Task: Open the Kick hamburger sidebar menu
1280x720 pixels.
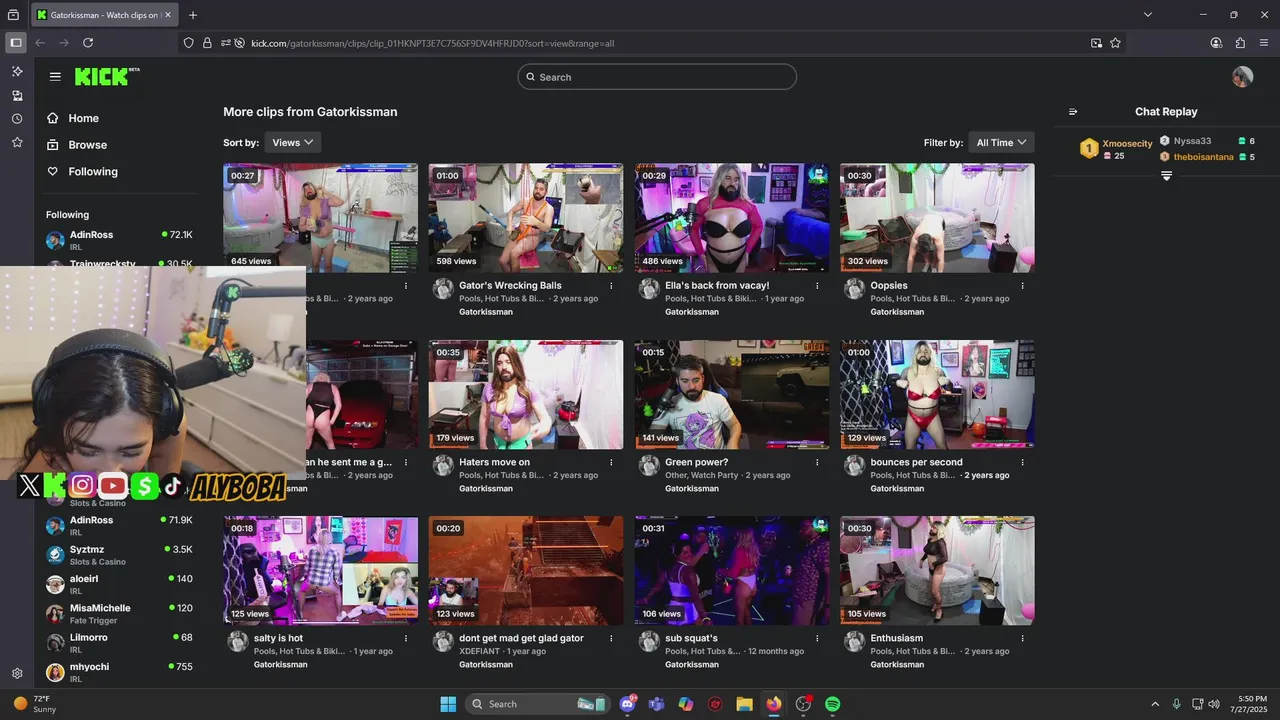Action: [x=55, y=76]
